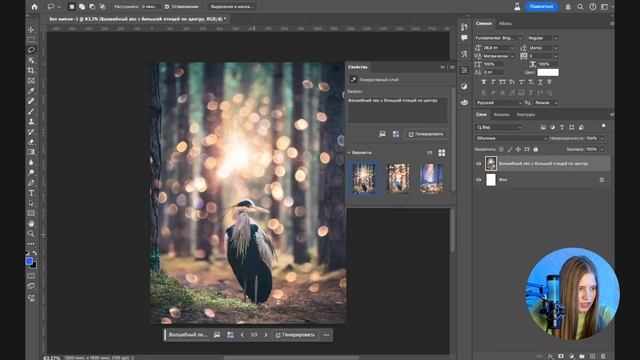Select the Path Selection tool
The height and width of the screenshot is (360, 640).
pyautogui.click(x=31, y=203)
